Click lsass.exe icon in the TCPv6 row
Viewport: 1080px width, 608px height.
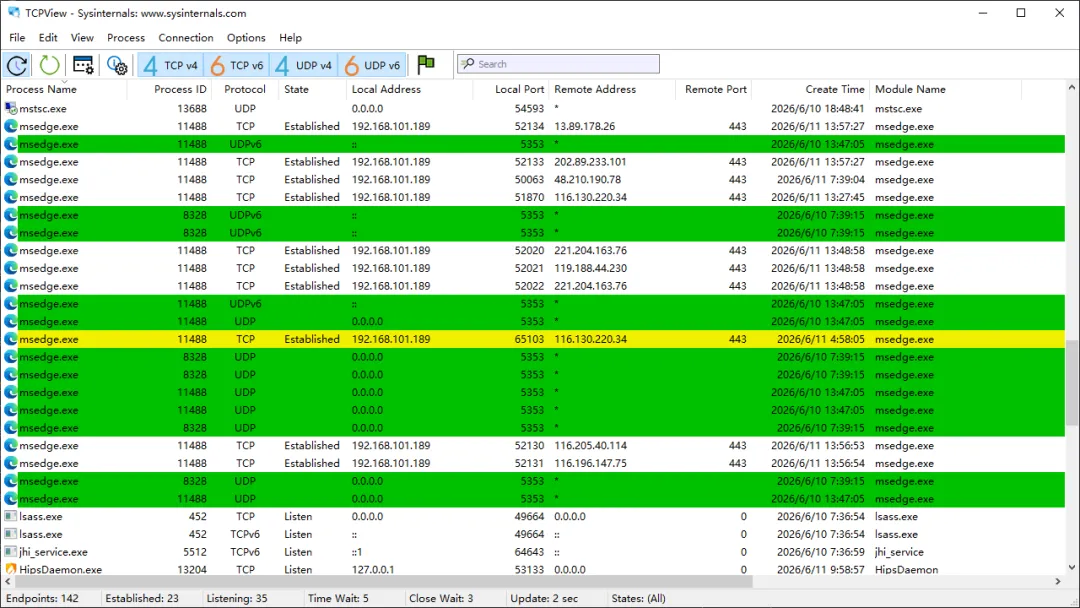pos(10,534)
